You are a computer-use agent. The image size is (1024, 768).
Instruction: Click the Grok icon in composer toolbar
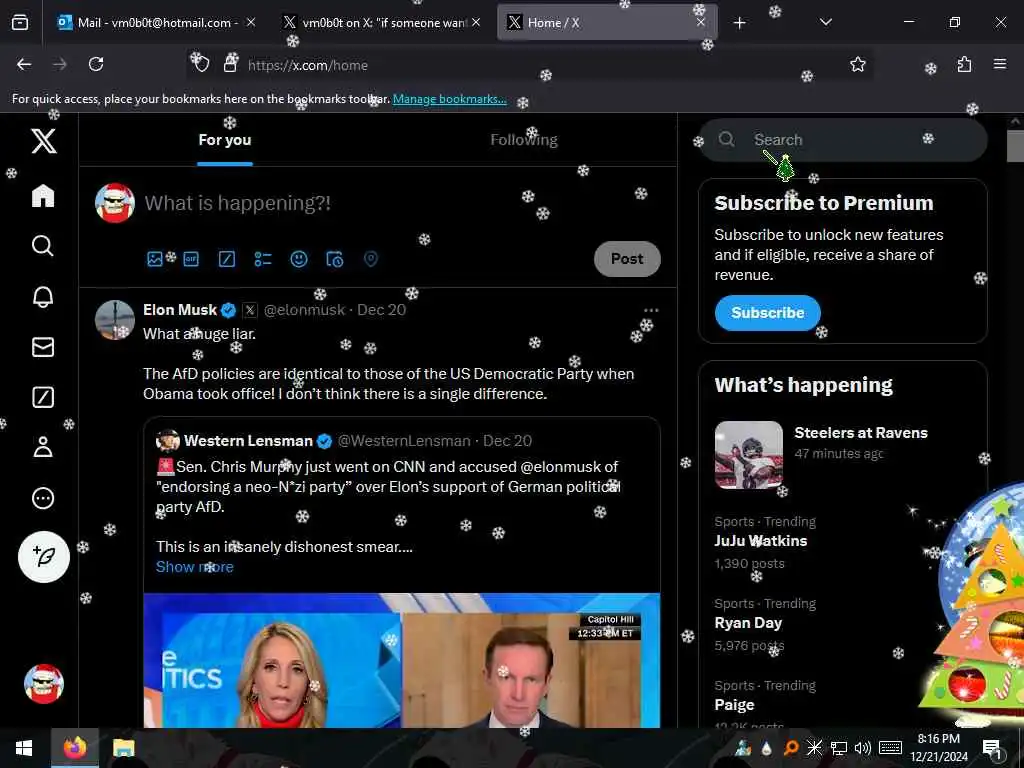(x=227, y=259)
